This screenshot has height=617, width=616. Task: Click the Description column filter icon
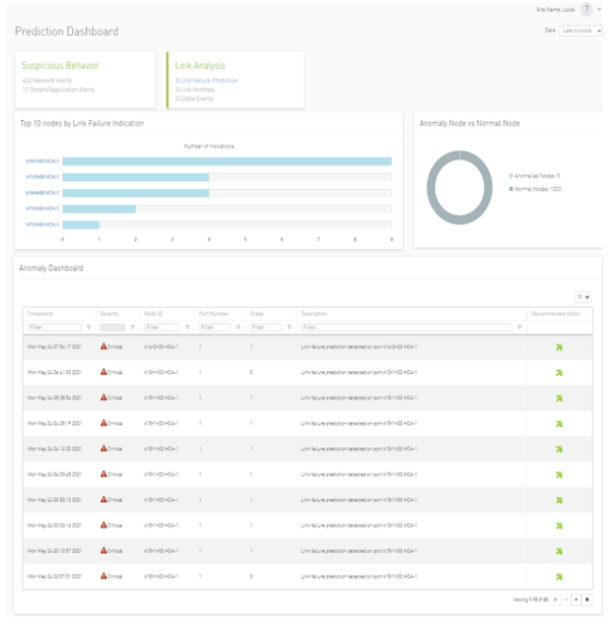click(520, 327)
